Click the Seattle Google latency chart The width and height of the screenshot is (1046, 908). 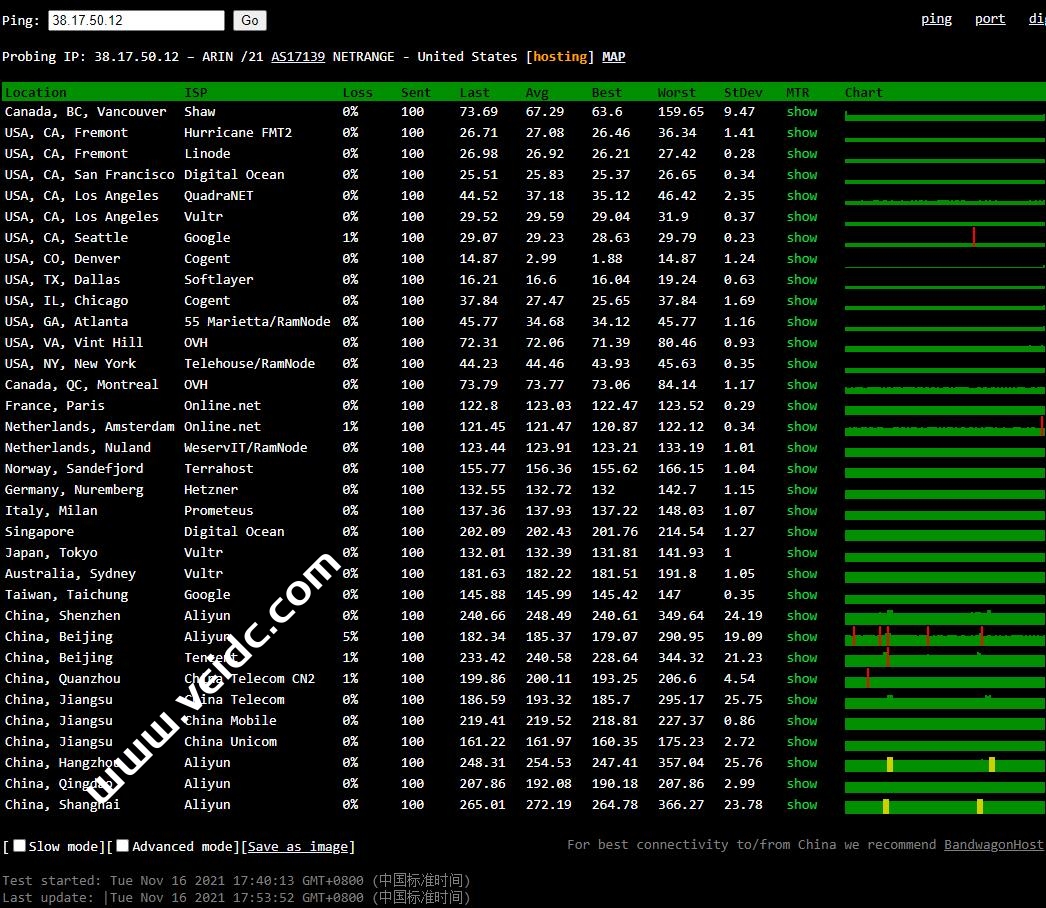[943, 238]
